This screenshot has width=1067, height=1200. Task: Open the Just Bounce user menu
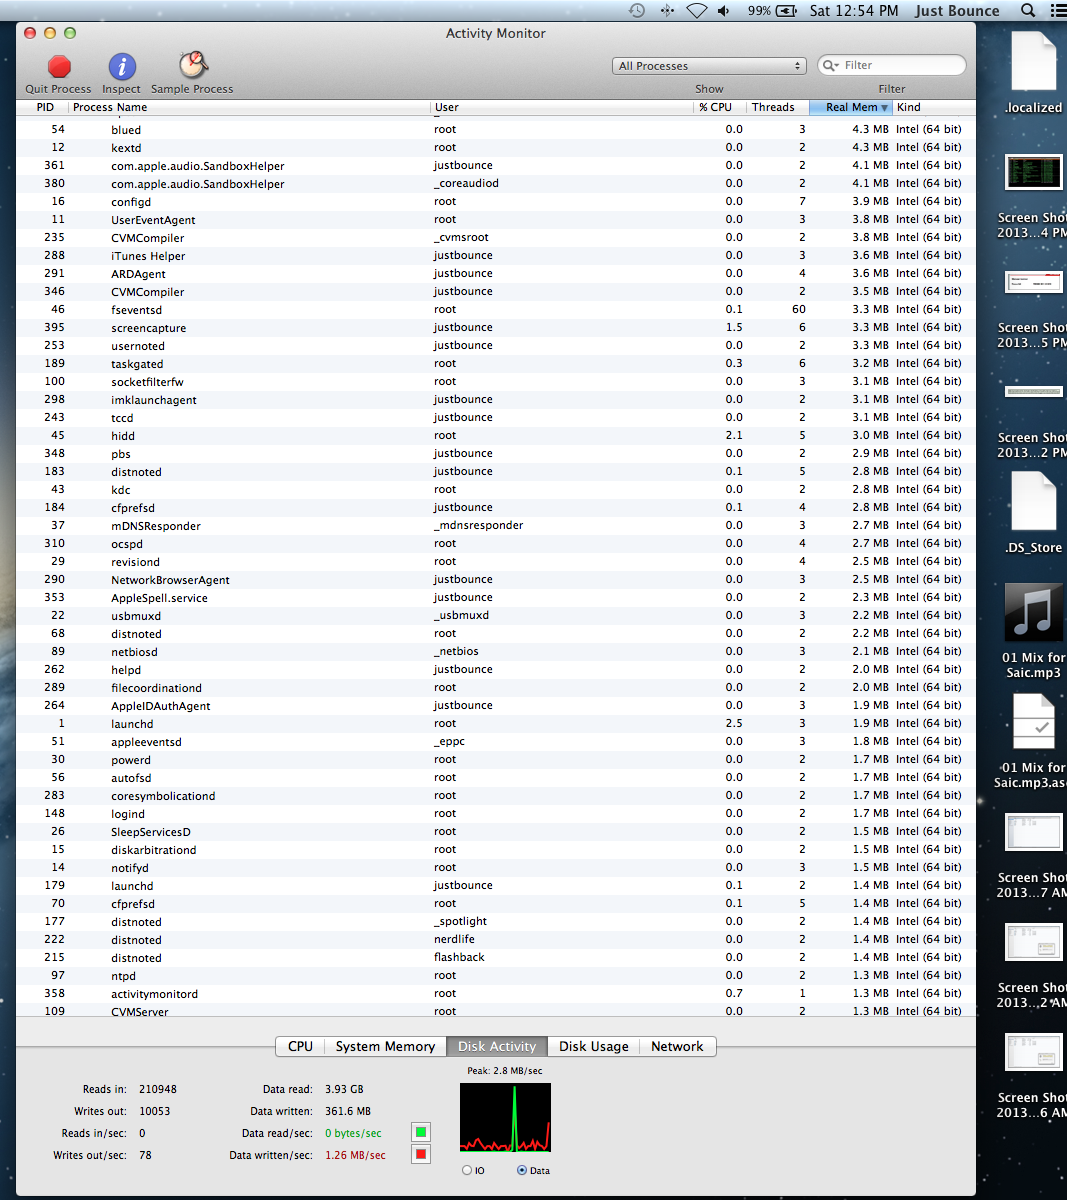click(957, 10)
